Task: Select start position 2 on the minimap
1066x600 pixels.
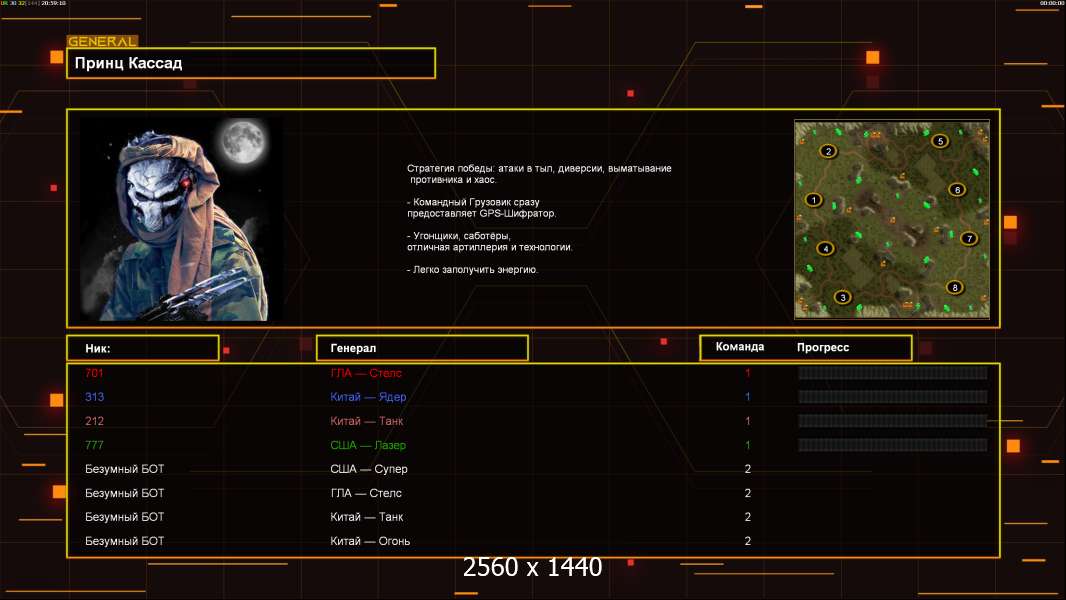Action: point(828,152)
